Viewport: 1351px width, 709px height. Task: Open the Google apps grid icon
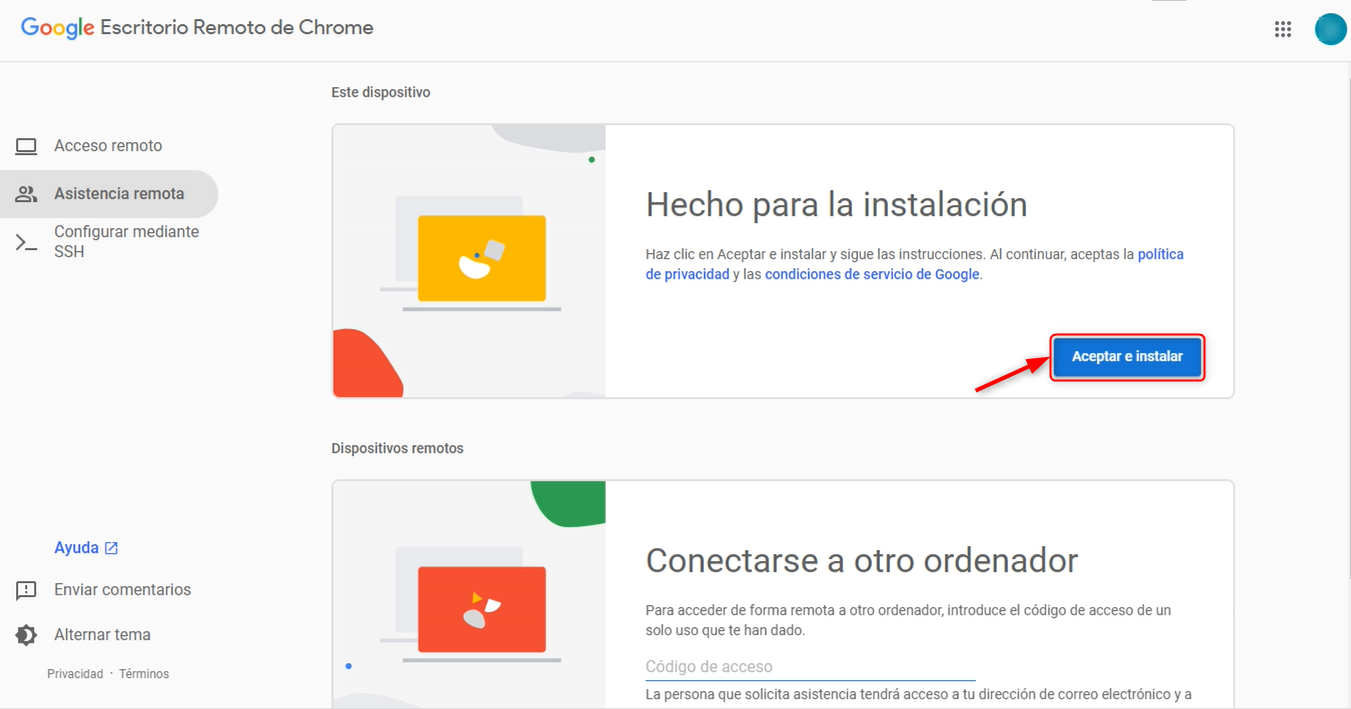(1283, 30)
